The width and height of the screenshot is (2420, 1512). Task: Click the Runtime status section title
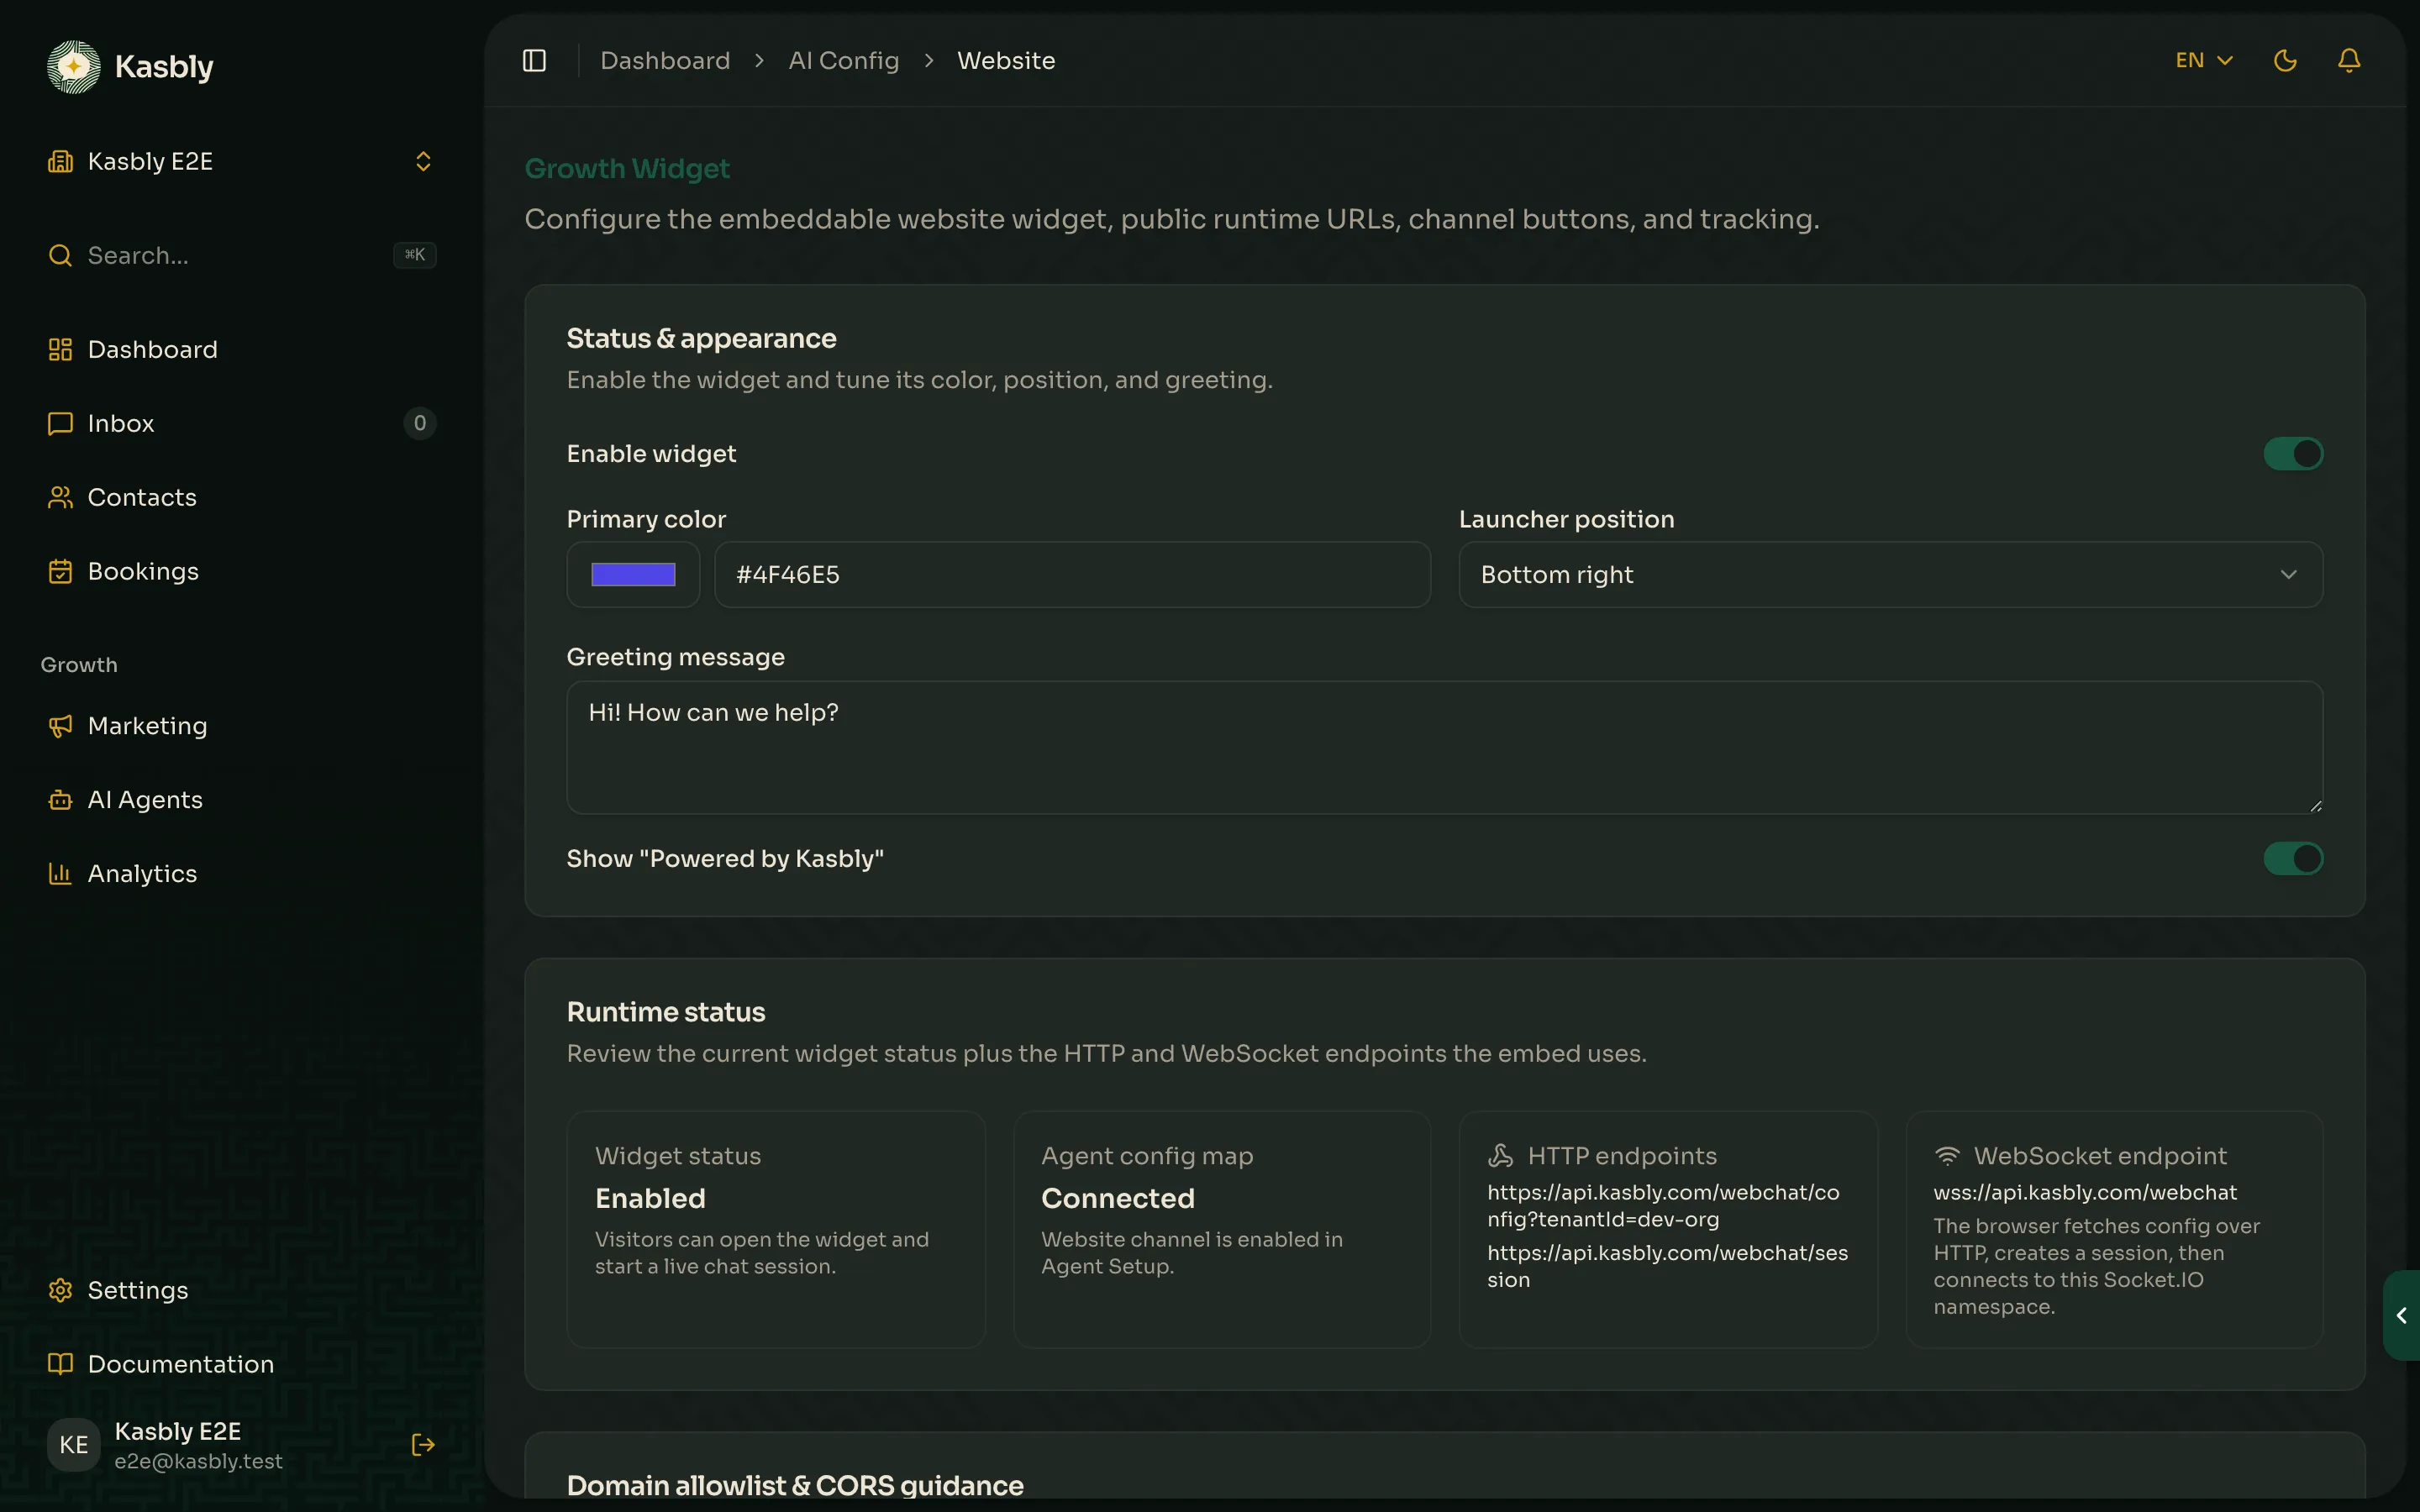click(x=666, y=1013)
